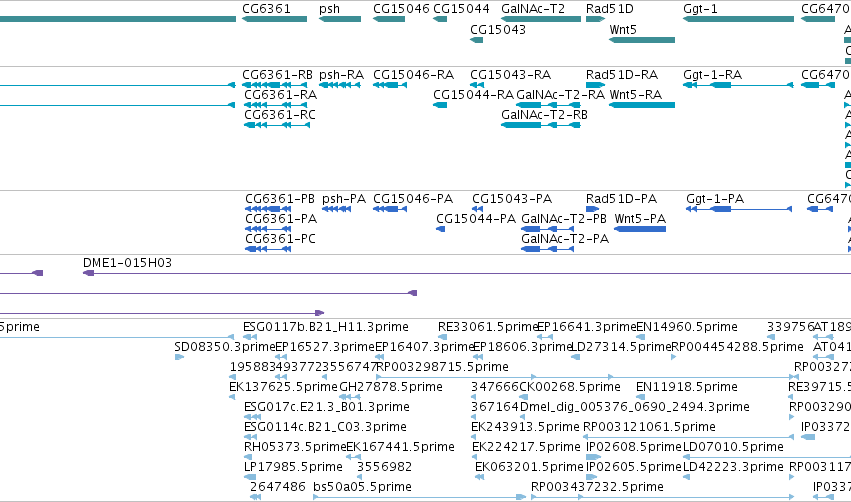This screenshot has height=502, width=851.
Task: Select the Ggt-1-PA protein
Action: click(x=739, y=209)
